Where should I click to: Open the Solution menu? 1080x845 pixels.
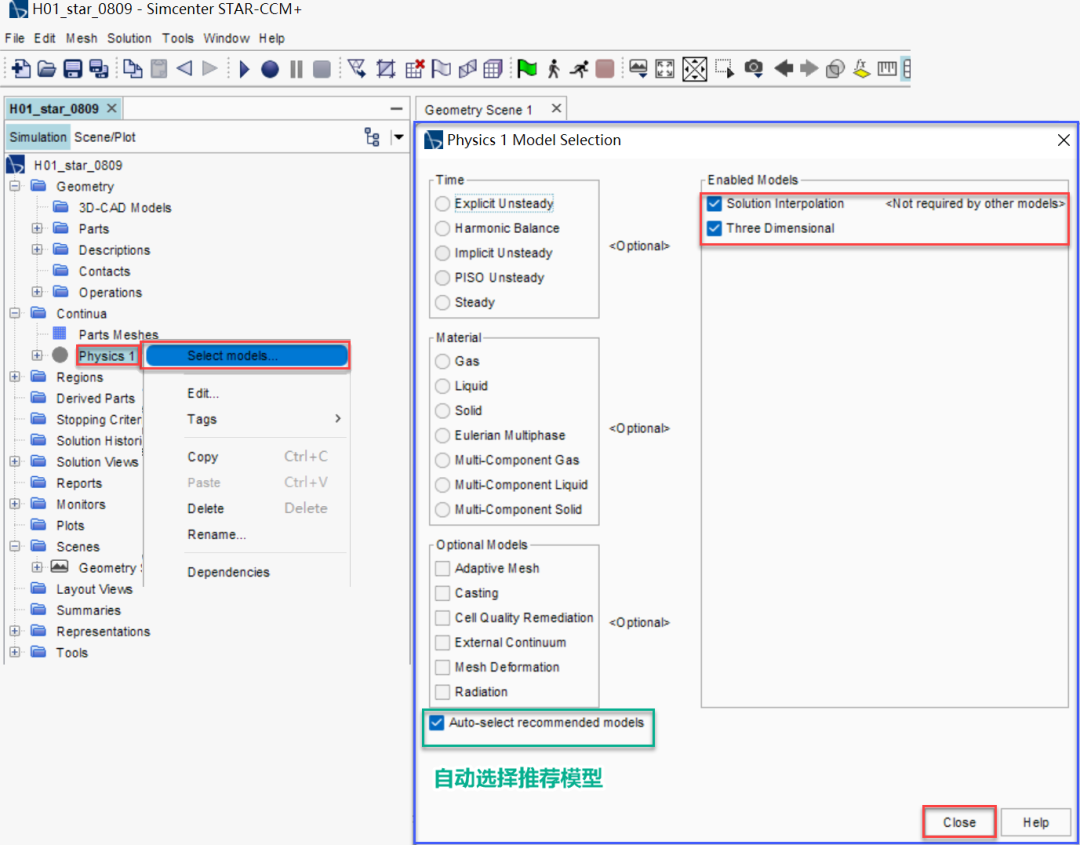[129, 39]
